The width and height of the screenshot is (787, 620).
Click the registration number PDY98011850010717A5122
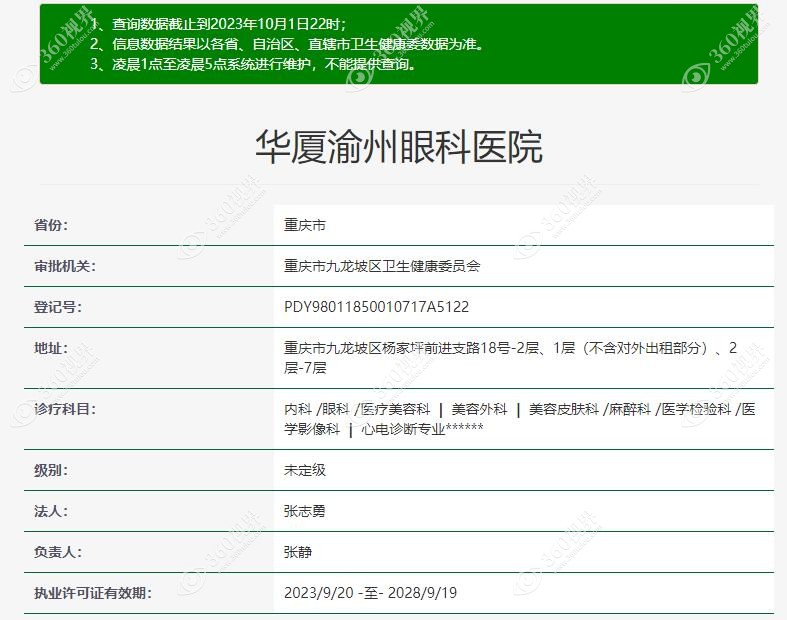point(376,307)
